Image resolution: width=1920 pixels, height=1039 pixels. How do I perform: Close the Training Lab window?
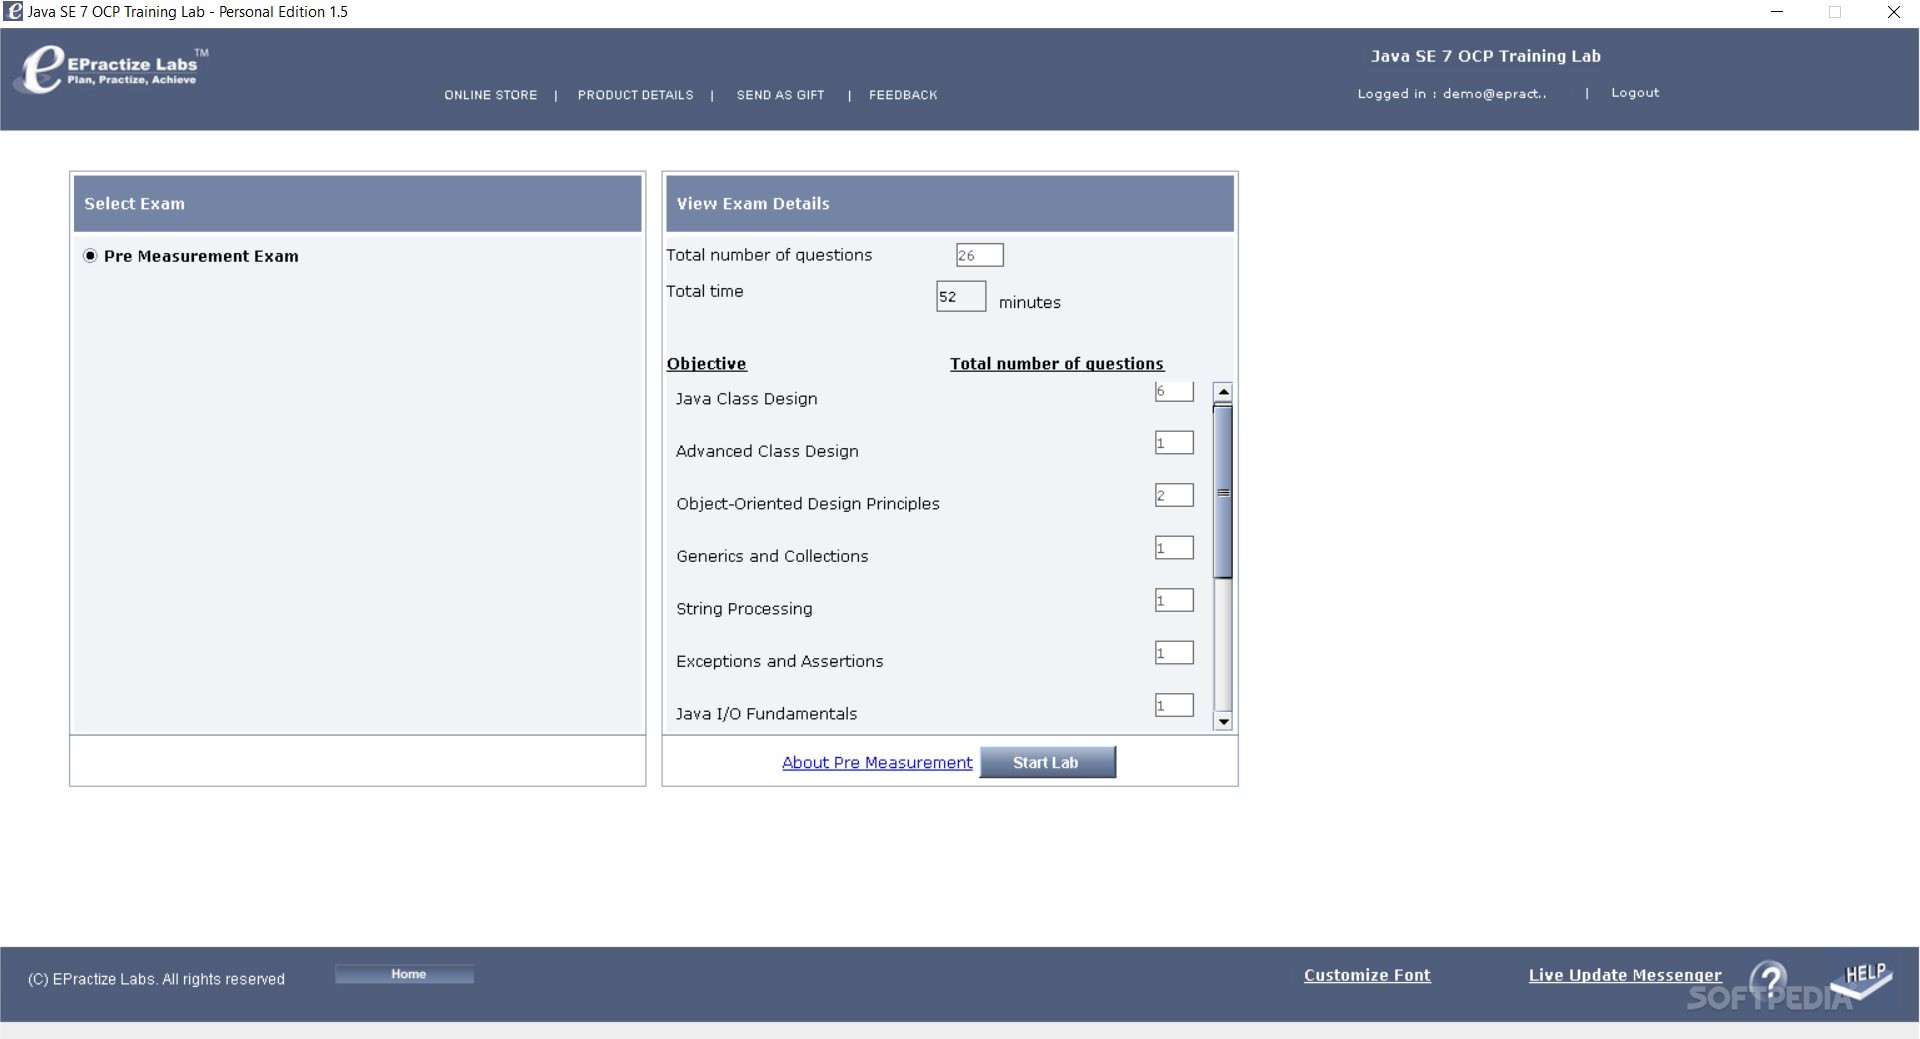point(1893,12)
